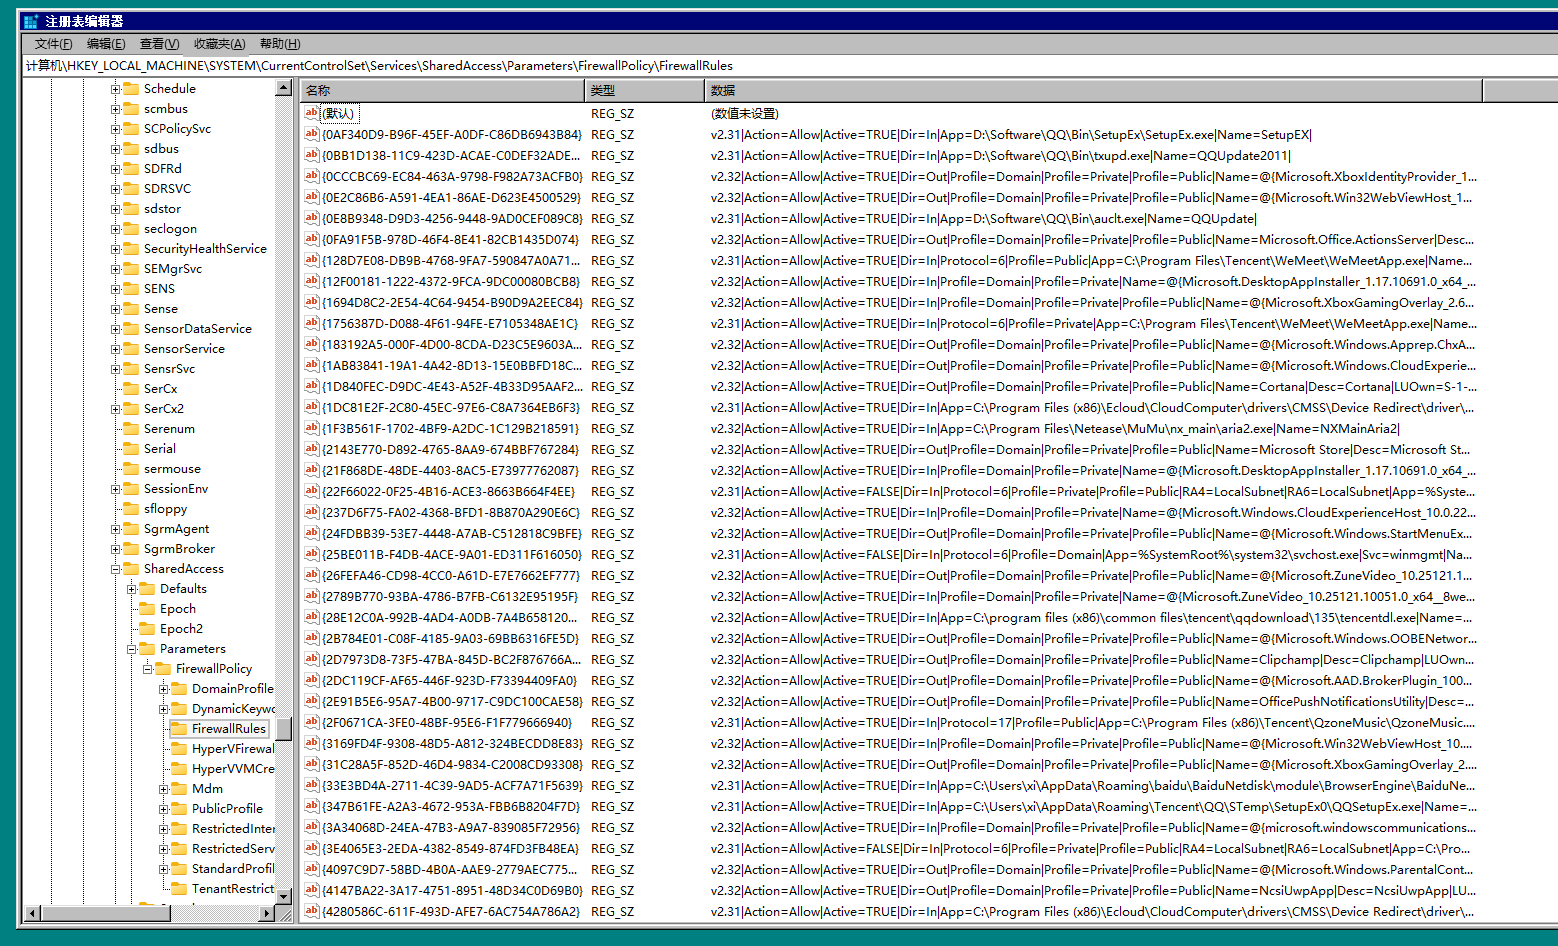Click the registry path address bar
Screen dimensions: 1558x946
pos(790,66)
